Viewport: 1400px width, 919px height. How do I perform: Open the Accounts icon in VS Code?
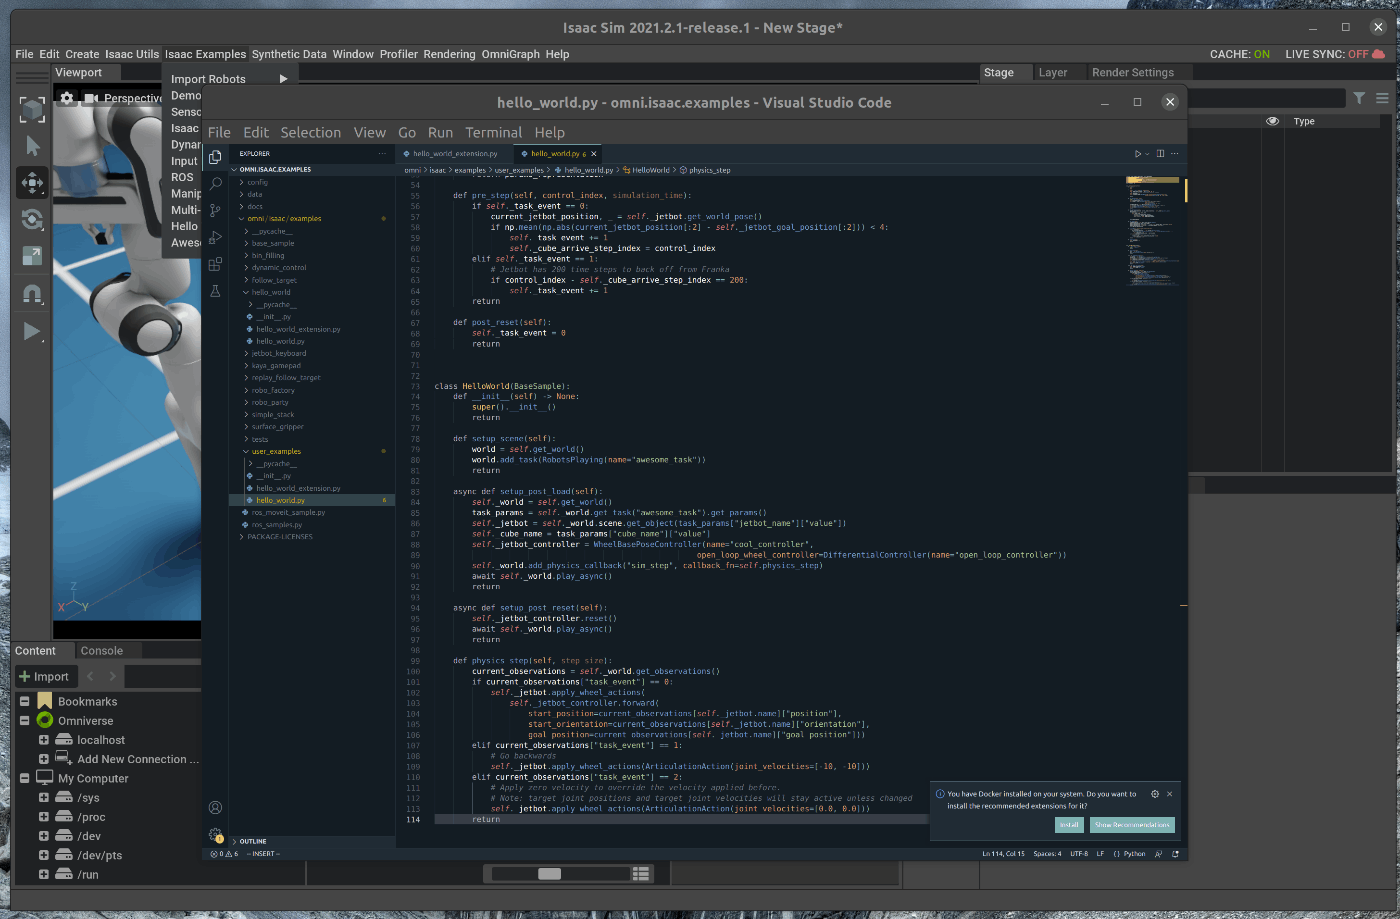215,807
